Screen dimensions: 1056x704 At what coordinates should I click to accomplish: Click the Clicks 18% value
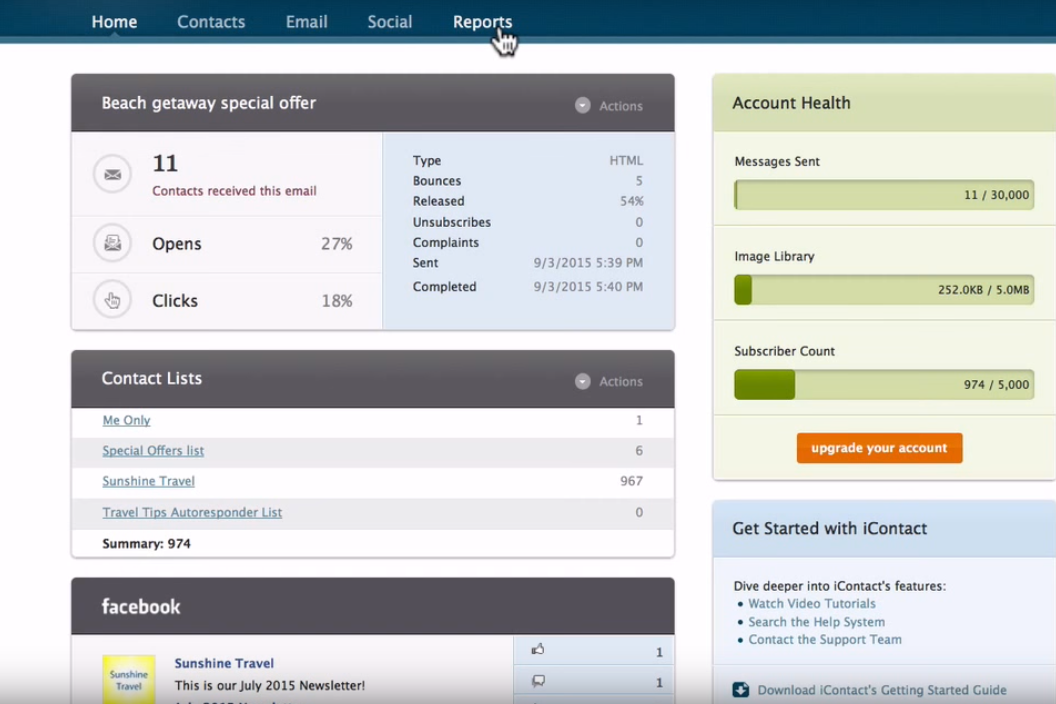336,300
